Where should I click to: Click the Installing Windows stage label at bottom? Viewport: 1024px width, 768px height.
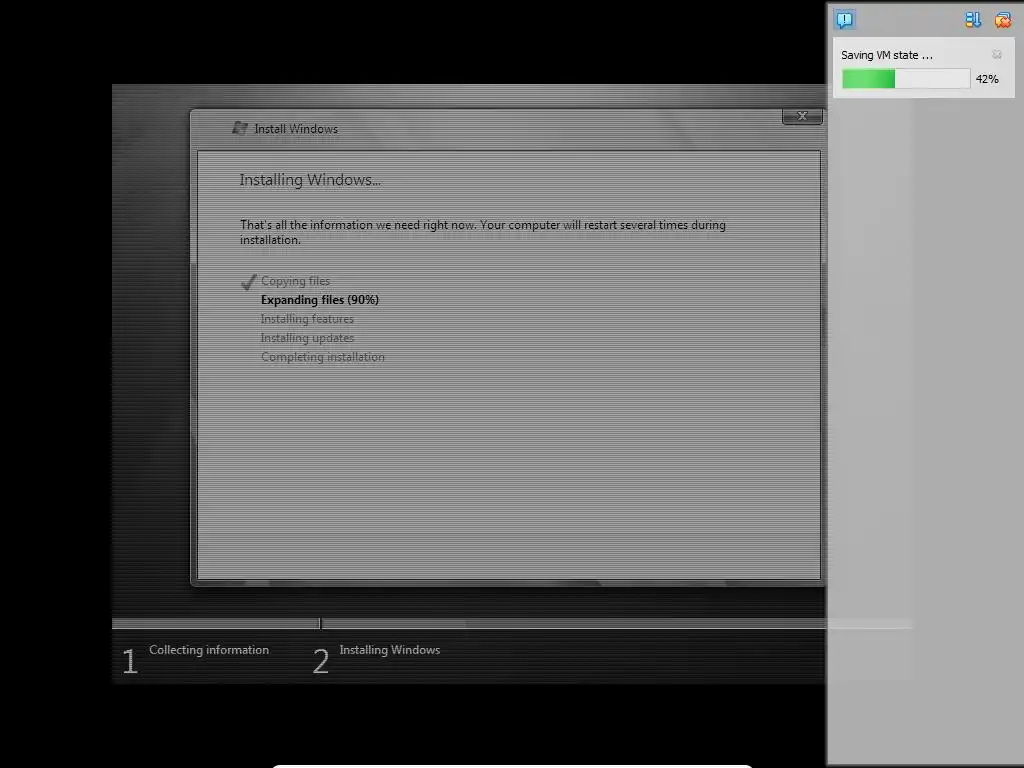(x=390, y=650)
